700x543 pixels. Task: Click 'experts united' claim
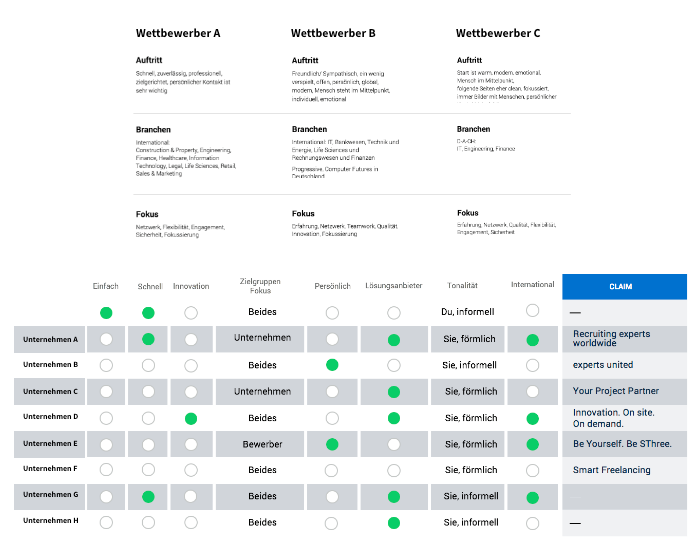[x=603, y=365]
